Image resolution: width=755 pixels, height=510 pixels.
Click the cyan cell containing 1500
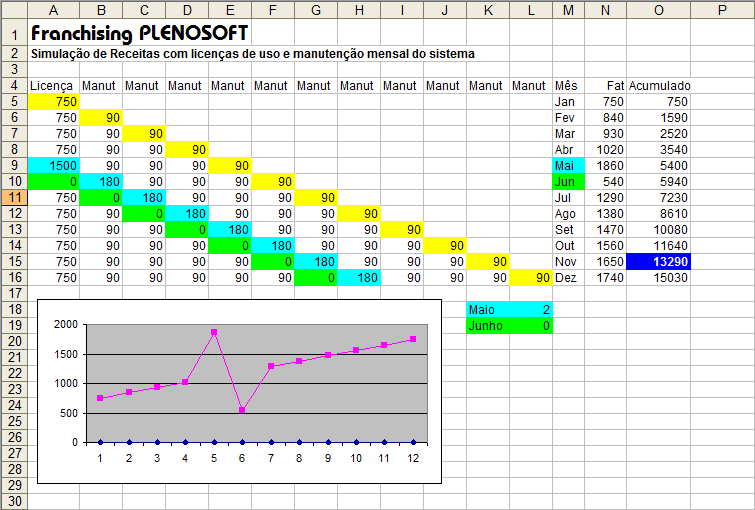tap(54, 165)
